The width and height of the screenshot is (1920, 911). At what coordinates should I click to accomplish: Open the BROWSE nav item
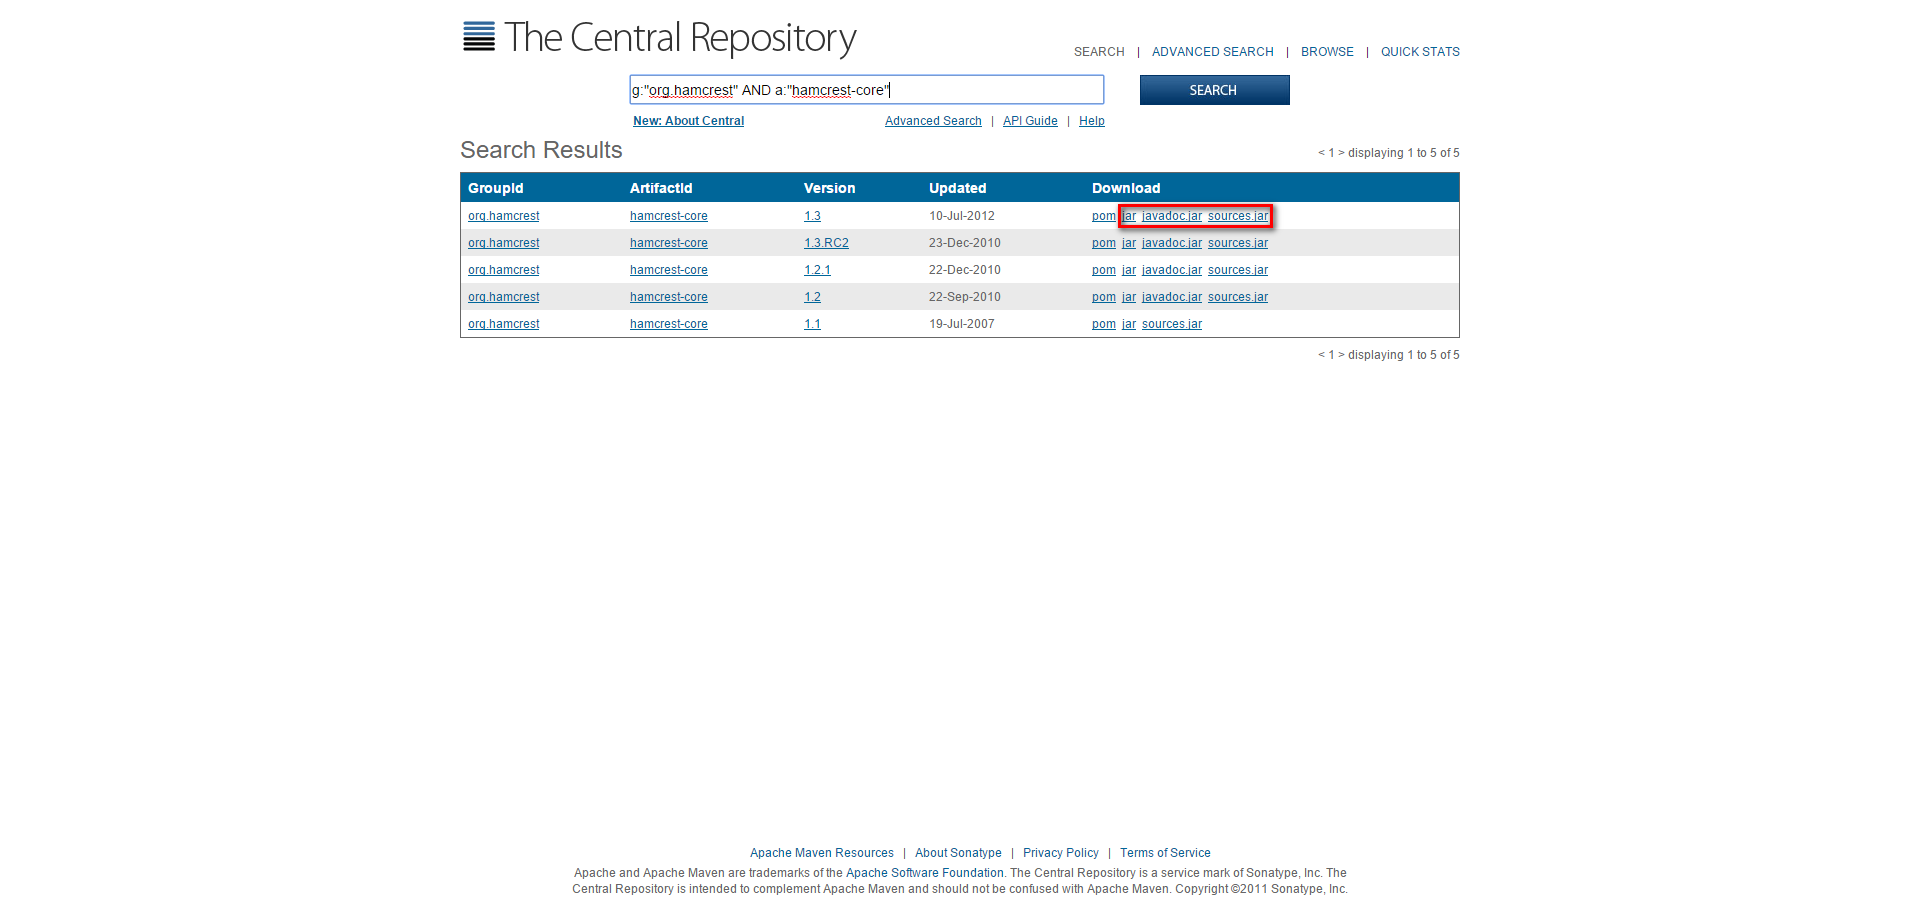pos(1327,52)
